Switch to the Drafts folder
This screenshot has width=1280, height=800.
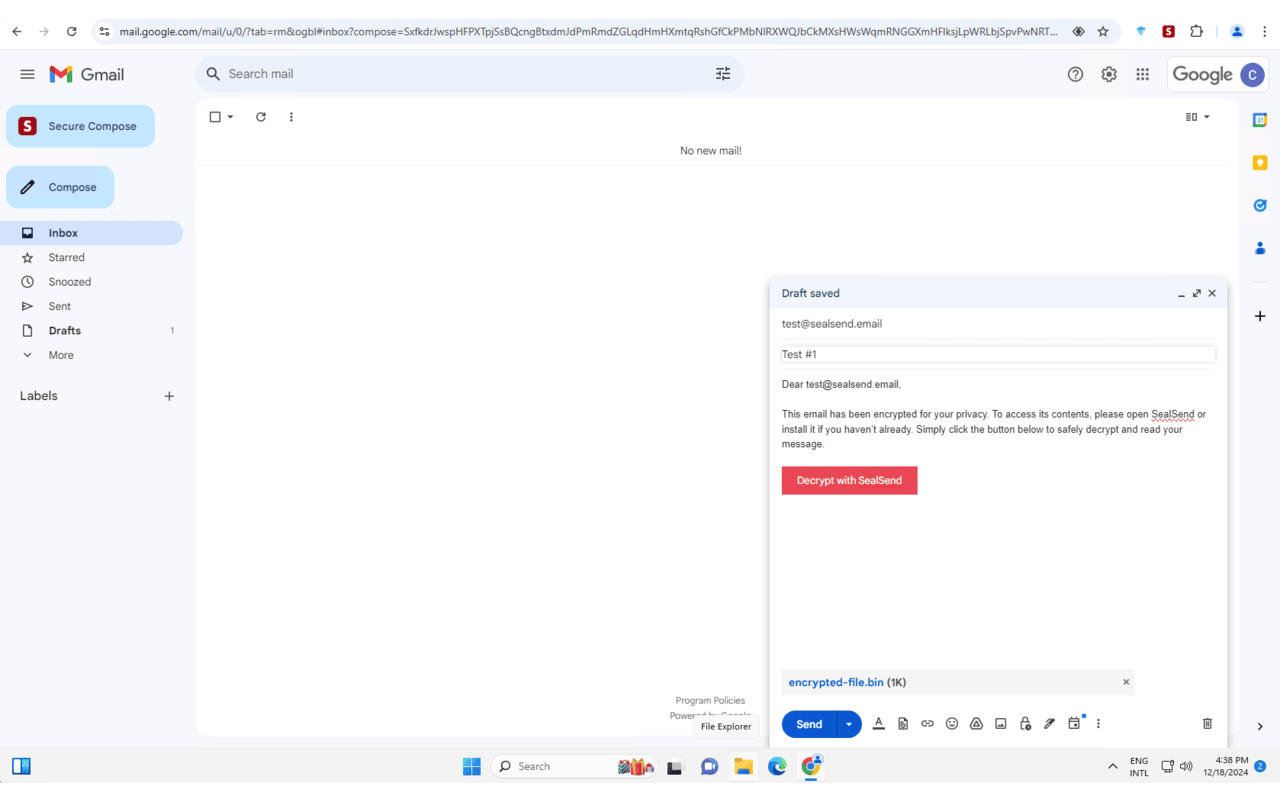[63, 330]
